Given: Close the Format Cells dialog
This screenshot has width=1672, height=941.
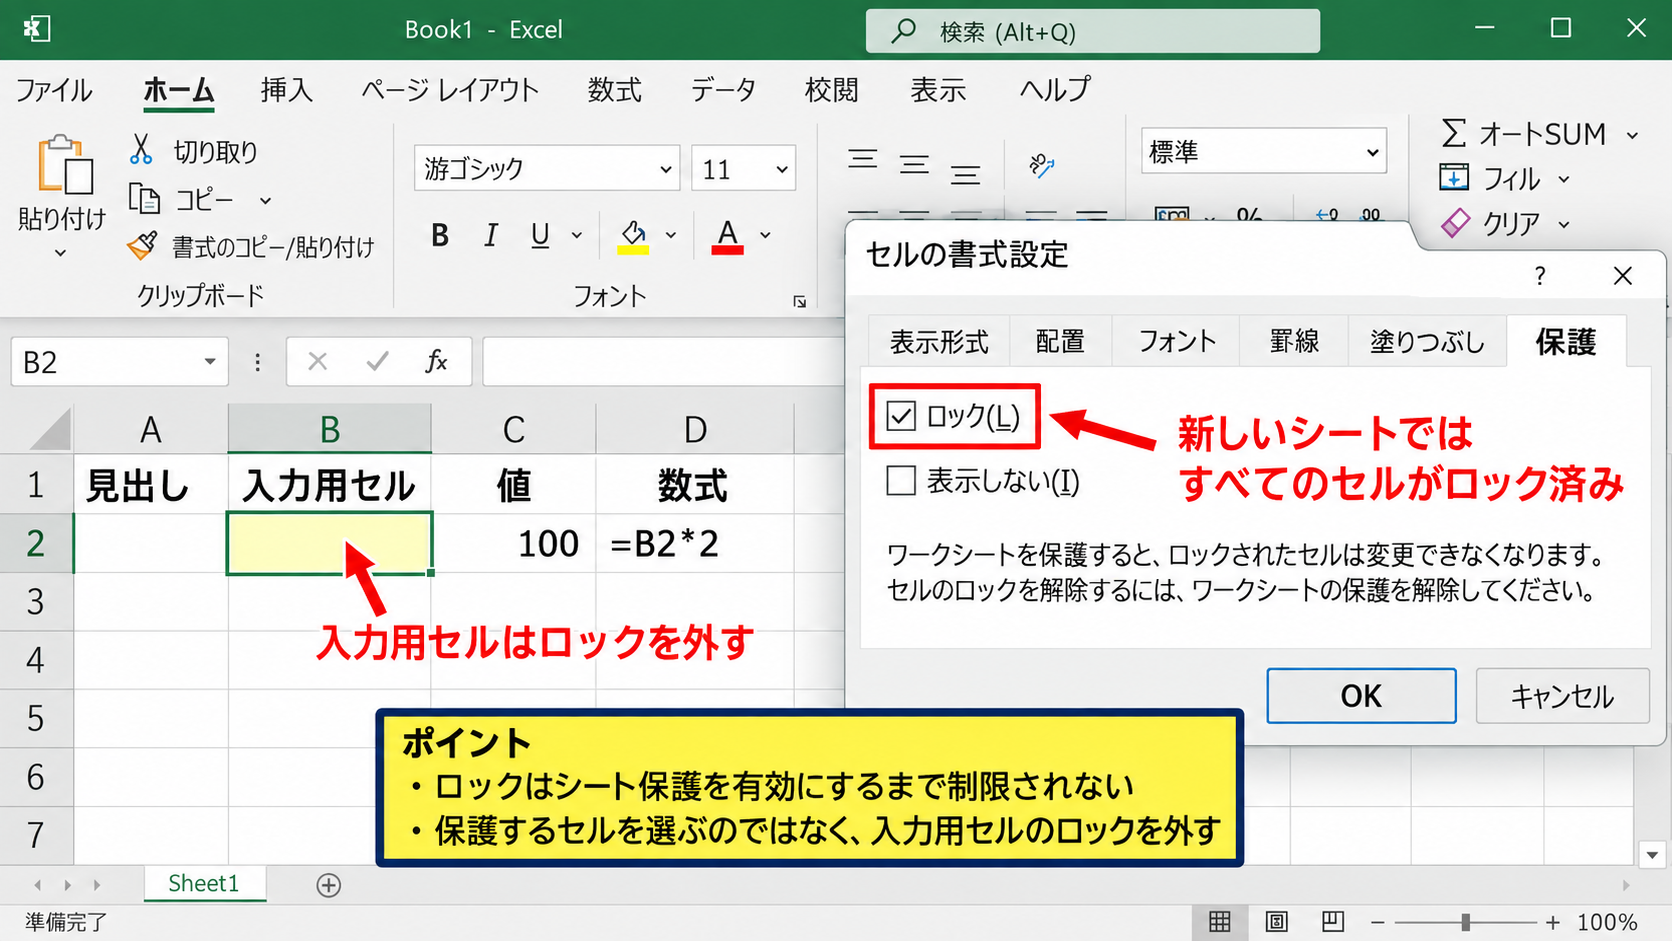Looking at the screenshot, I should [x=1623, y=276].
